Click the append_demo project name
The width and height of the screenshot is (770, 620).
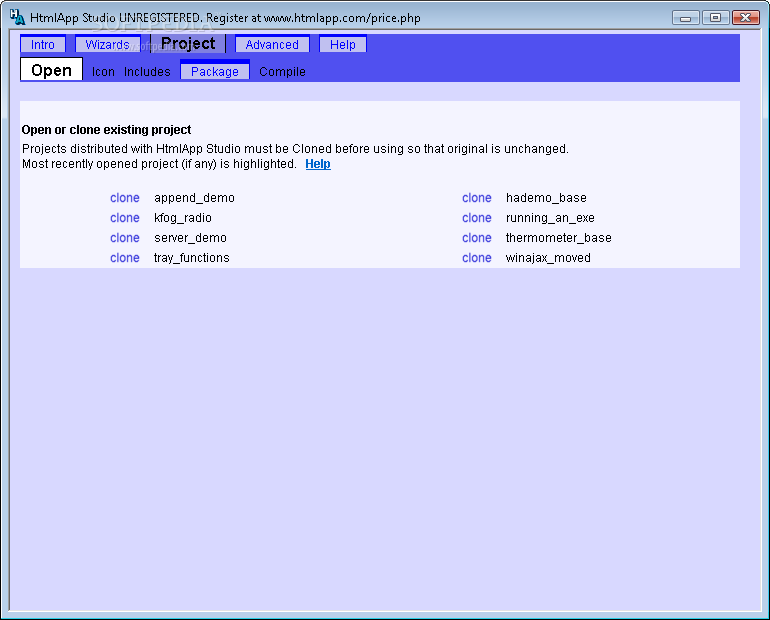(194, 198)
